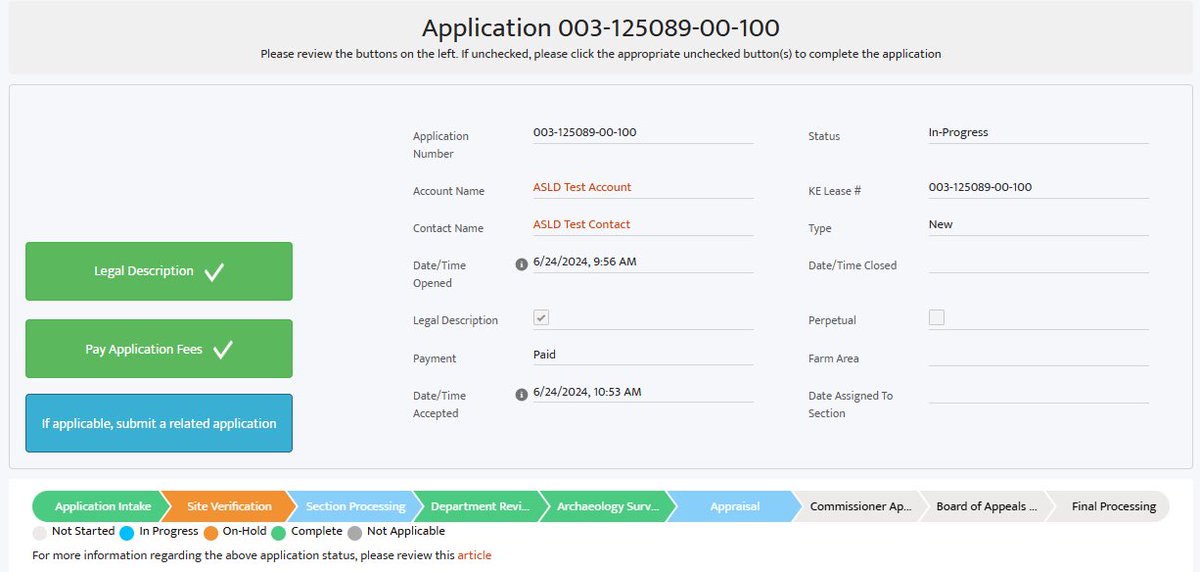Click the On-Hold orange legend dot
Viewport: 1200px width, 572px height.
210,533
